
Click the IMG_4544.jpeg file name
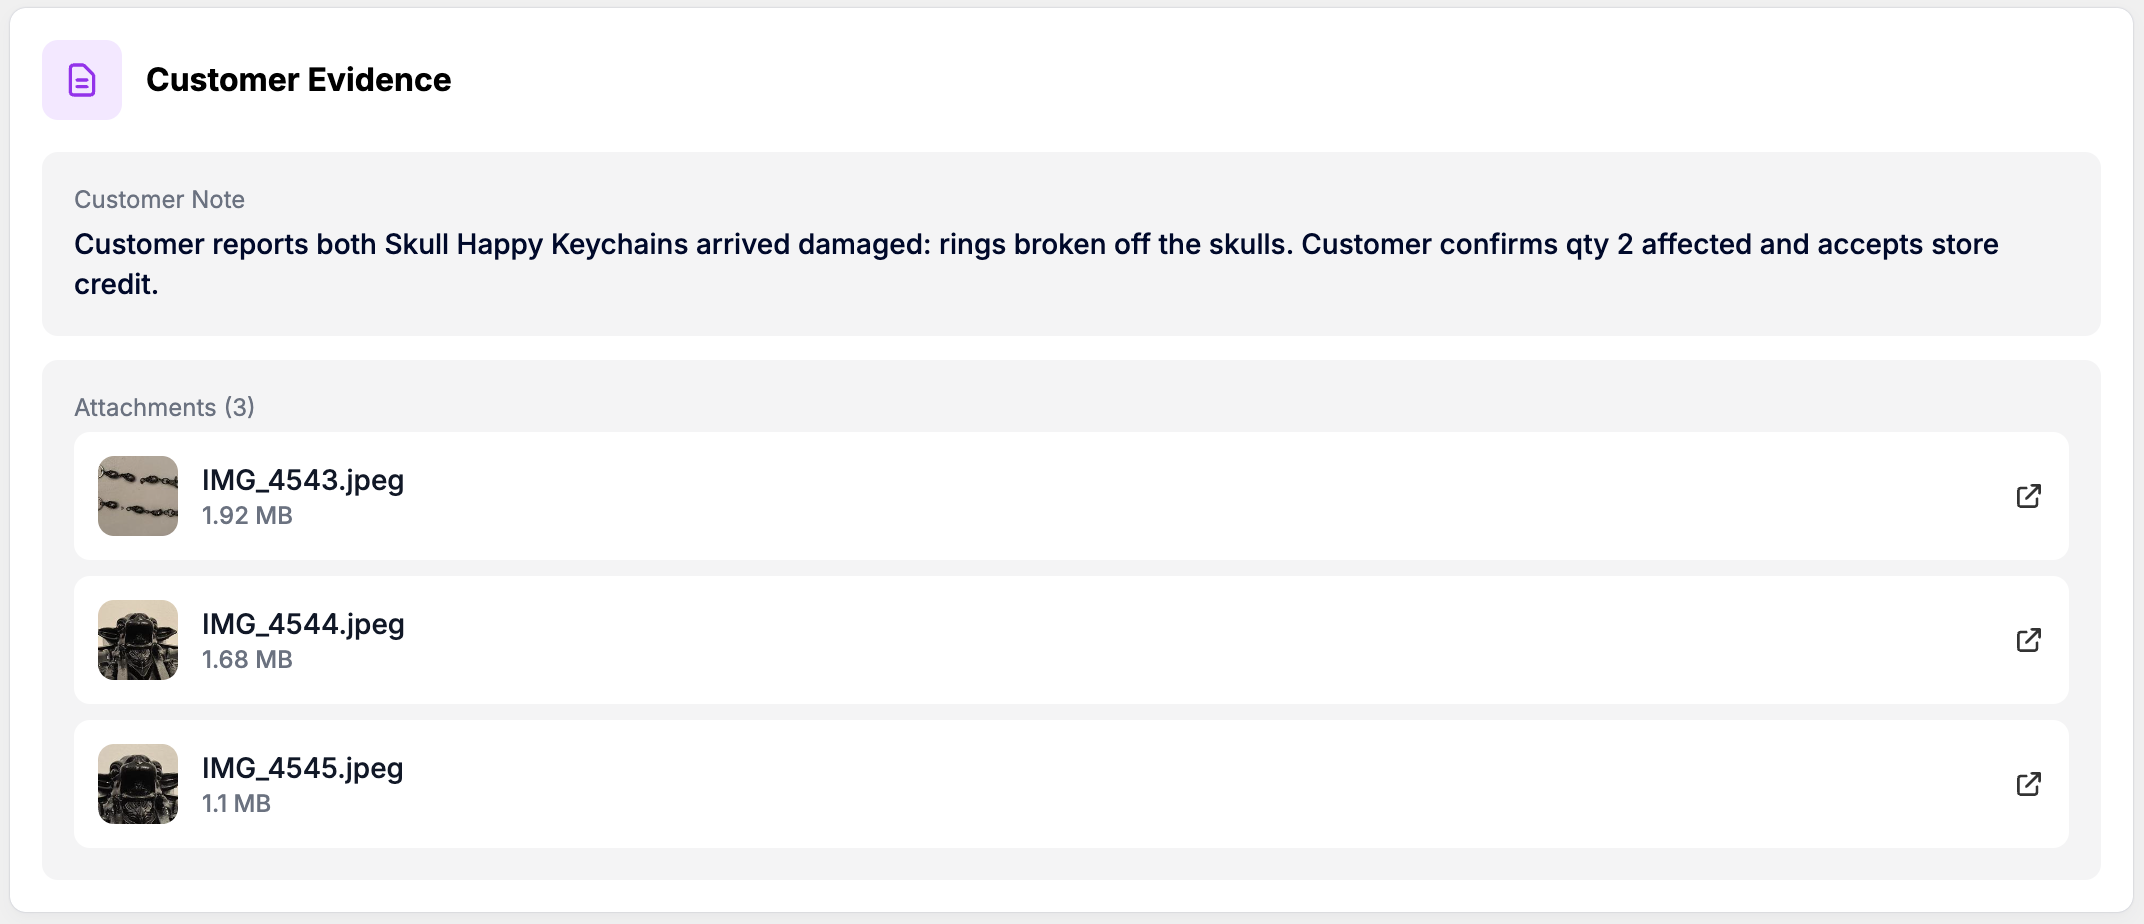click(x=303, y=624)
